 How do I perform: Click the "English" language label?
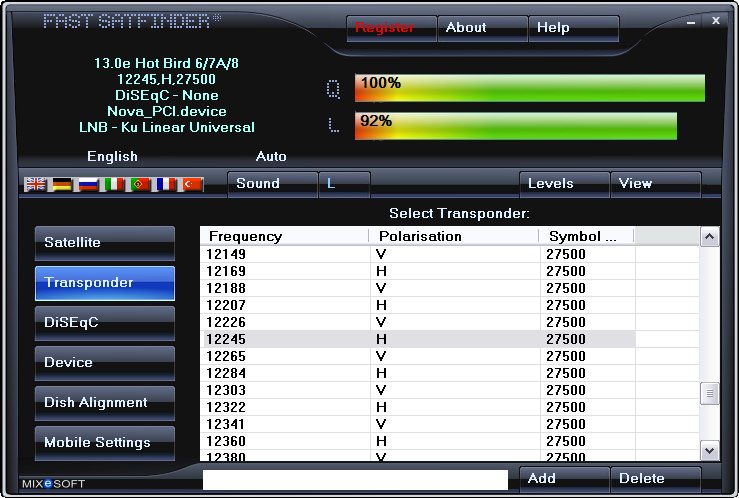pos(112,157)
